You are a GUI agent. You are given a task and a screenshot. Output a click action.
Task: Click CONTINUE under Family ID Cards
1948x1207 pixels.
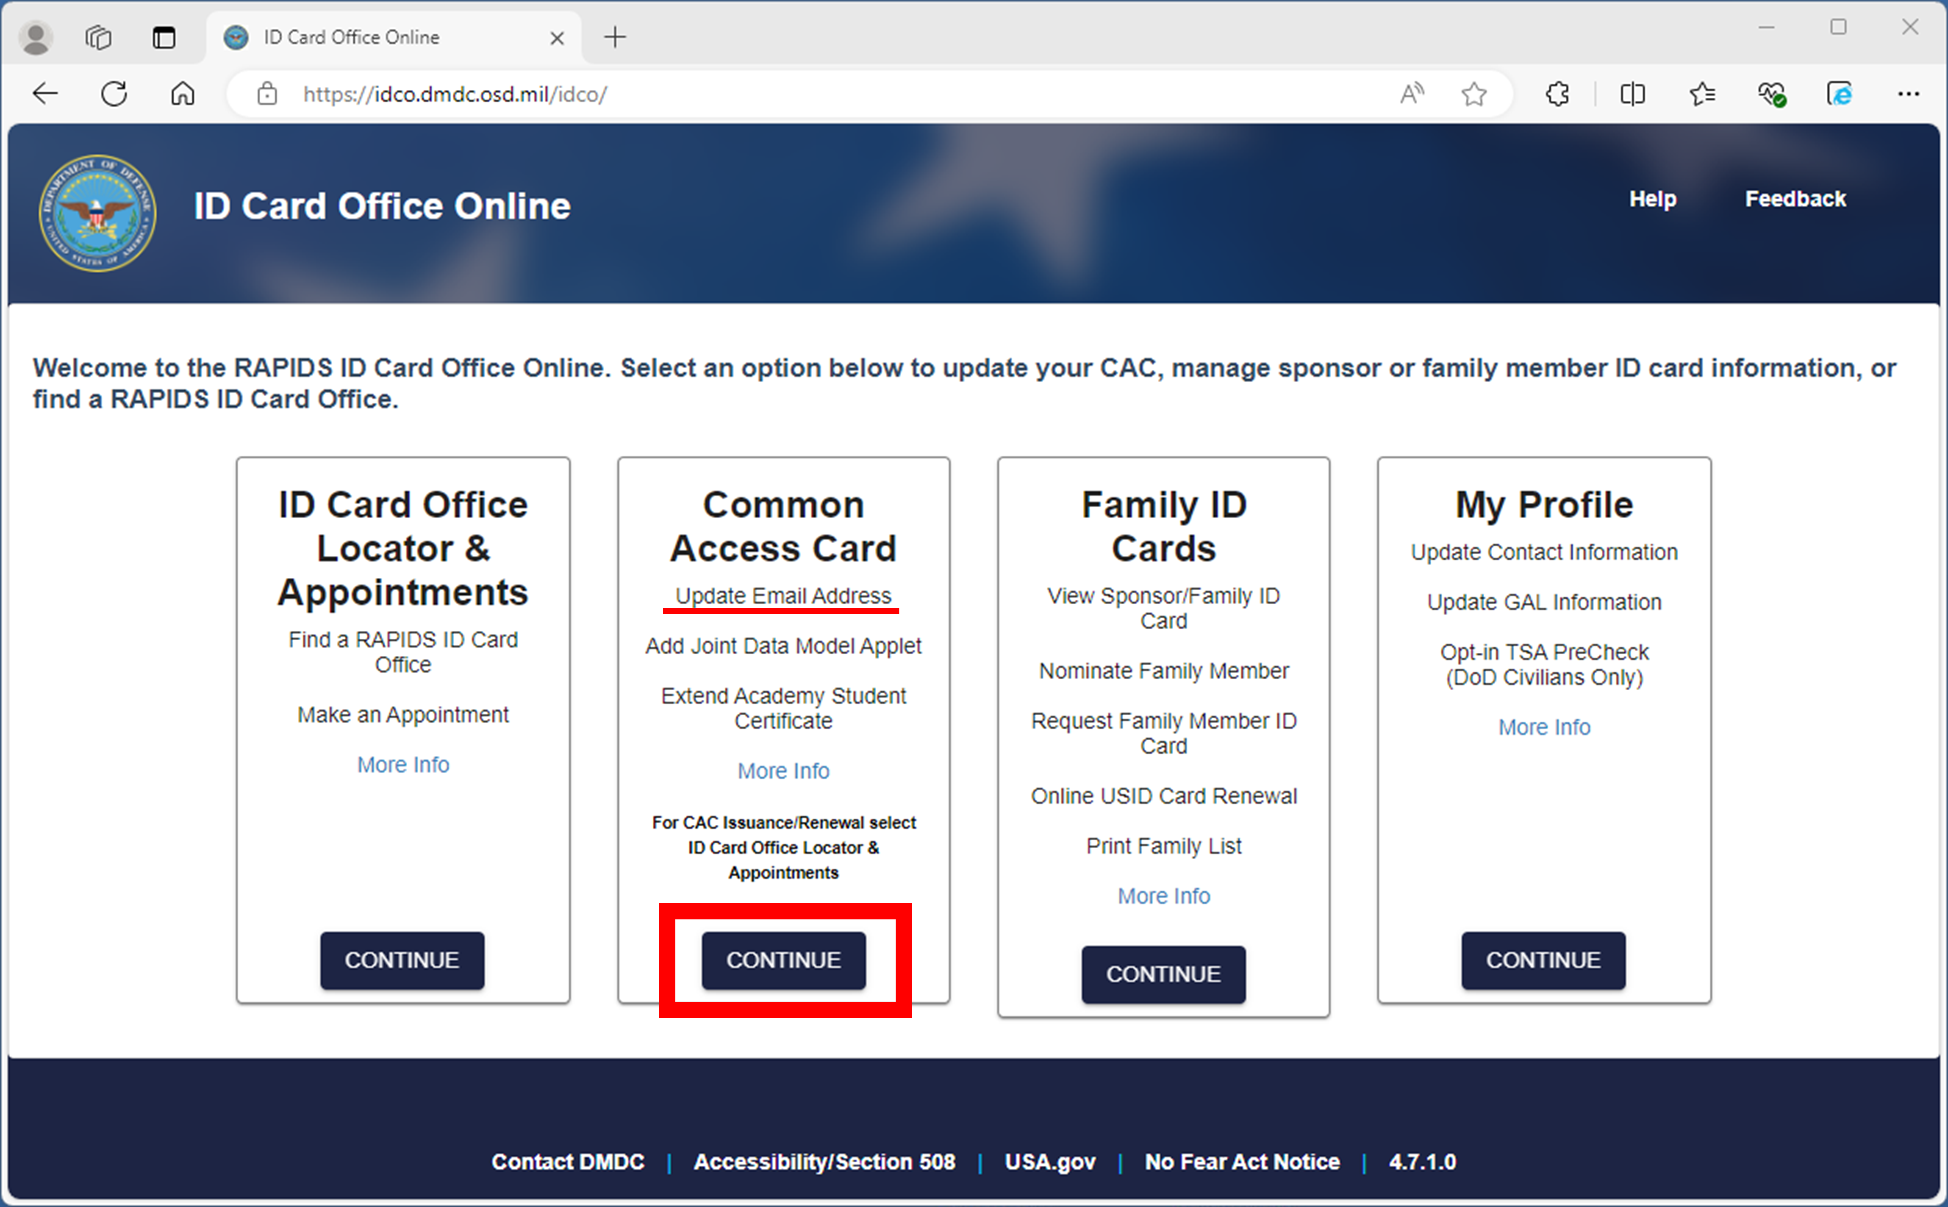click(x=1163, y=974)
